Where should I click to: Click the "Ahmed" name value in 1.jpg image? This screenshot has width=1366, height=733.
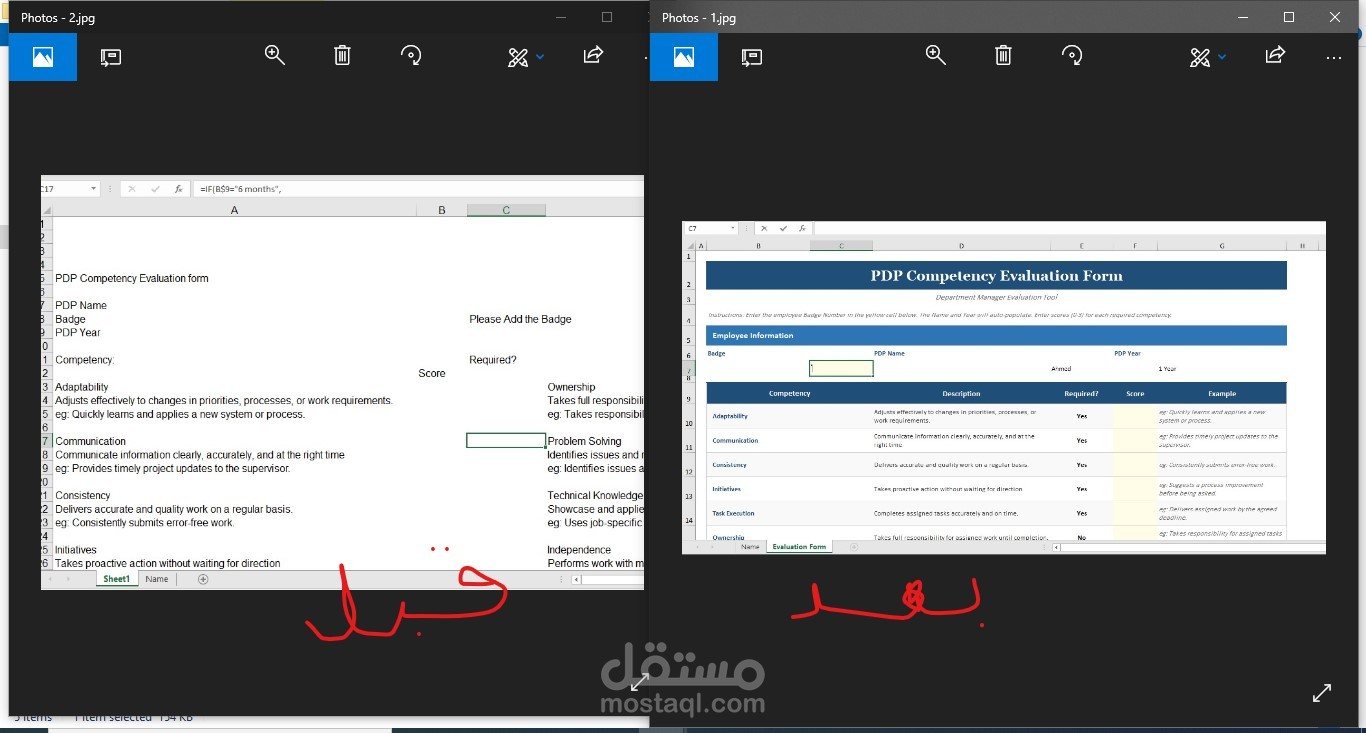[1061, 369]
